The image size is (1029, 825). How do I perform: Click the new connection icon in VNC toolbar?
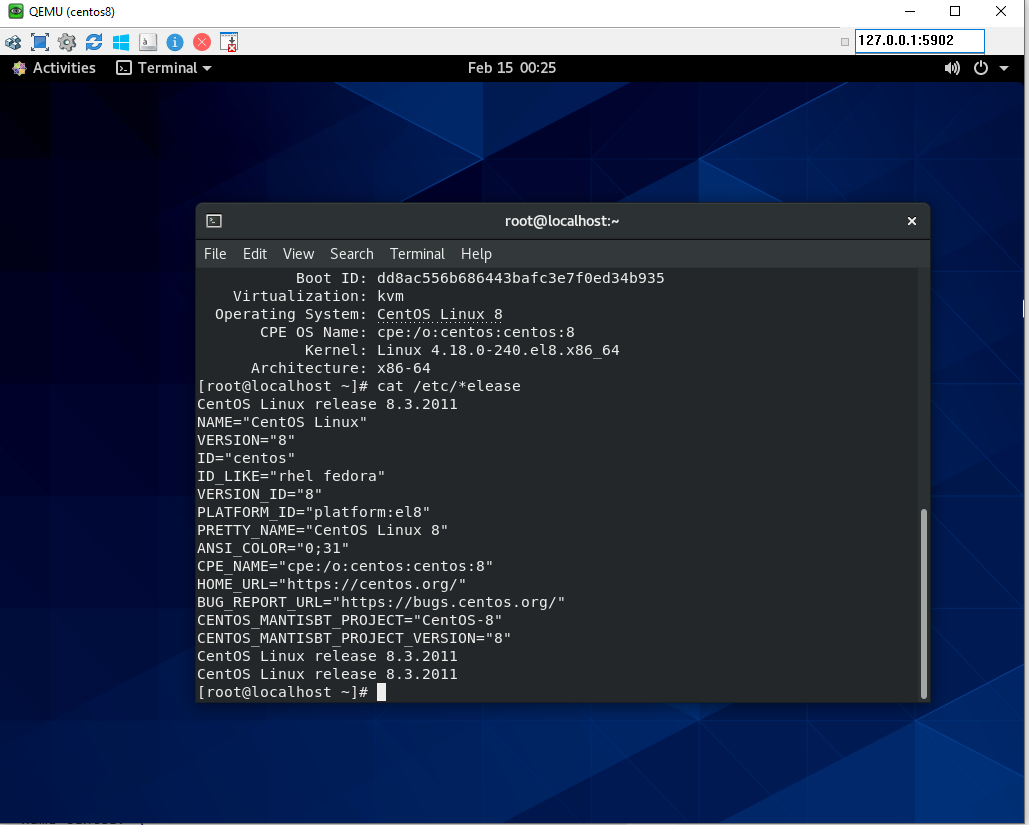pos(13,42)
